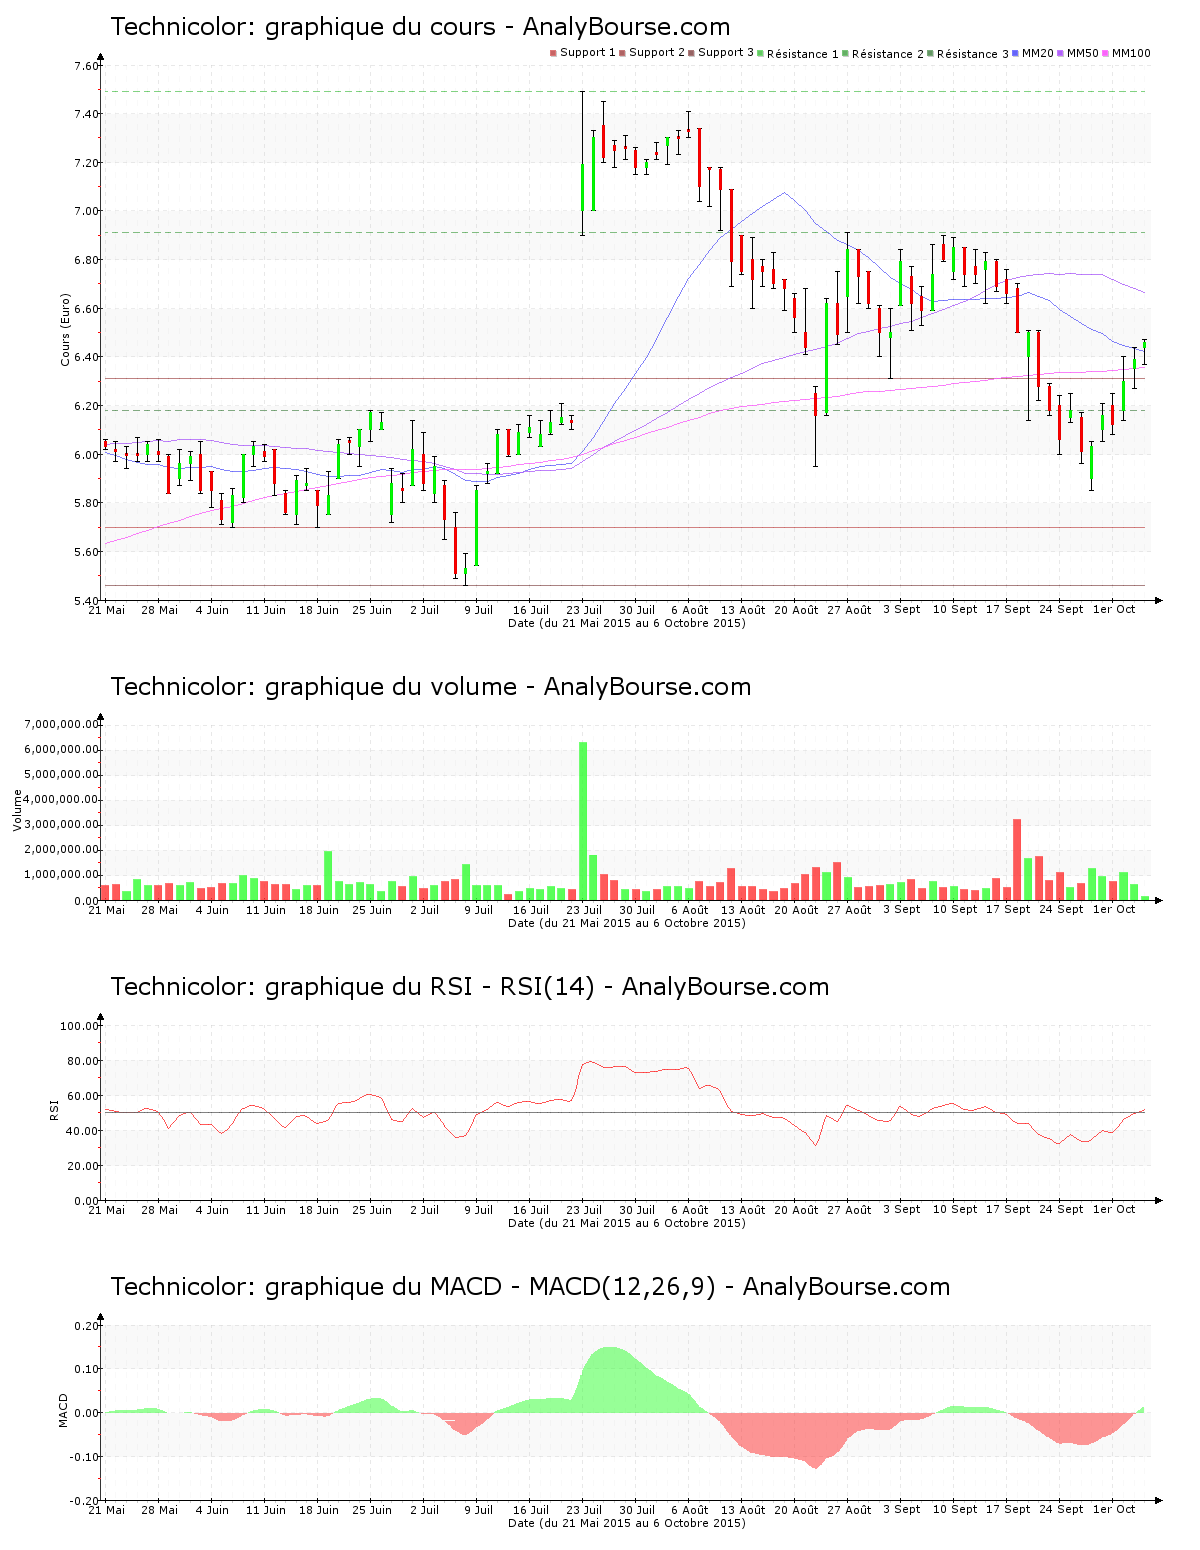Click the tallest green volume bar at 23 Juil
Image resolution: width=1200 pixels, height=1550 pixels.
coord(583,821)
